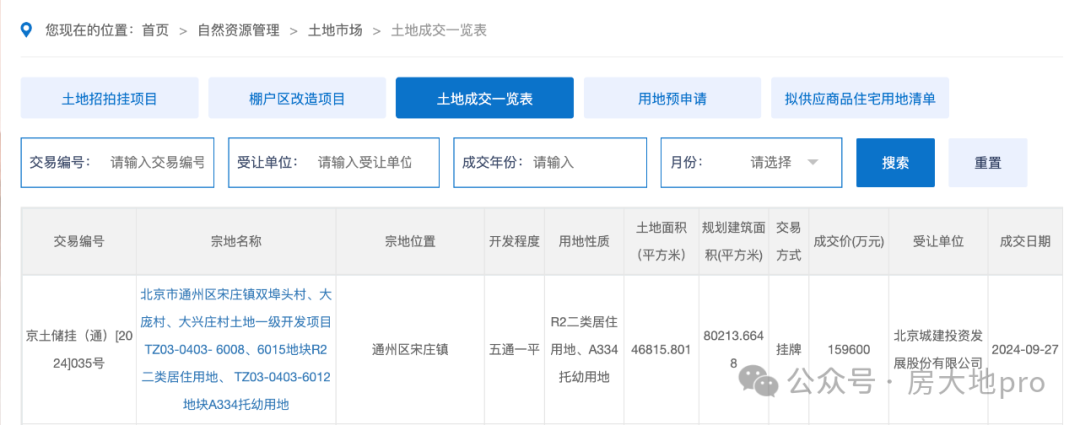Focus the 交易编号 input field

click(x=117, y=163)
